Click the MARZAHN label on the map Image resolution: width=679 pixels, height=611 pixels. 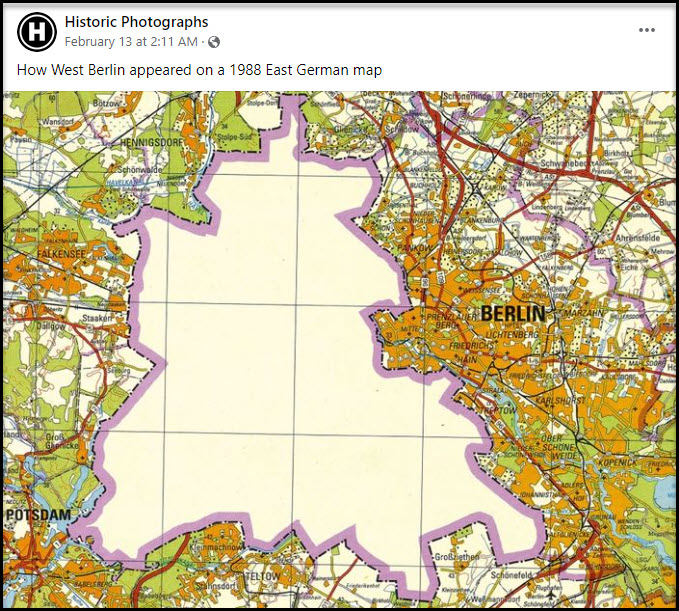[x=584, y=312]
